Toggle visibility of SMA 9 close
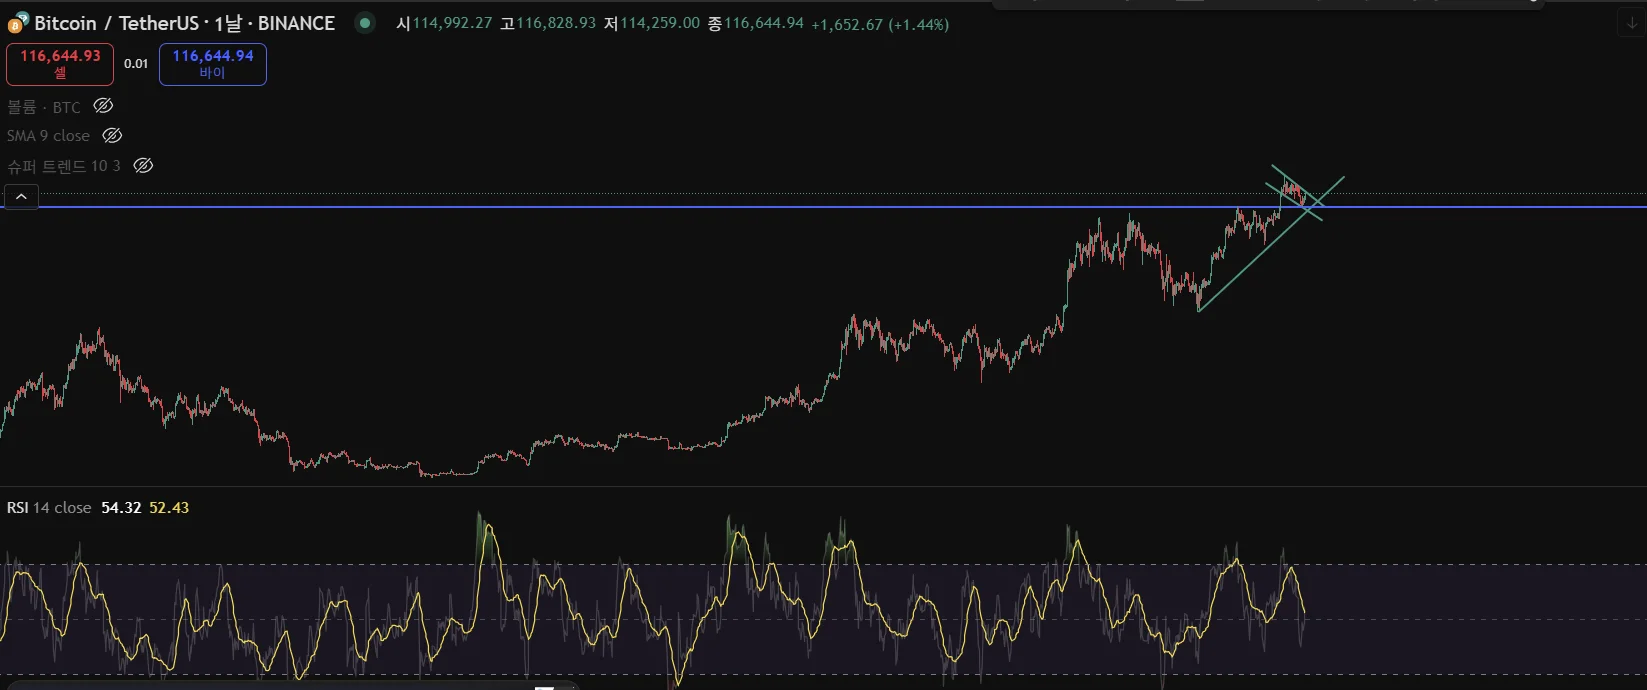The image size is (1647, 690). pyautogui.click(x=112, y=135)
